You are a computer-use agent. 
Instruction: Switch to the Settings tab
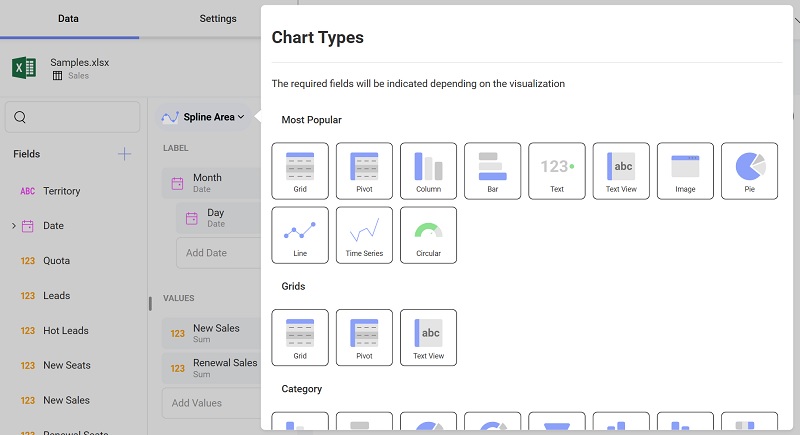pos(218,19)
